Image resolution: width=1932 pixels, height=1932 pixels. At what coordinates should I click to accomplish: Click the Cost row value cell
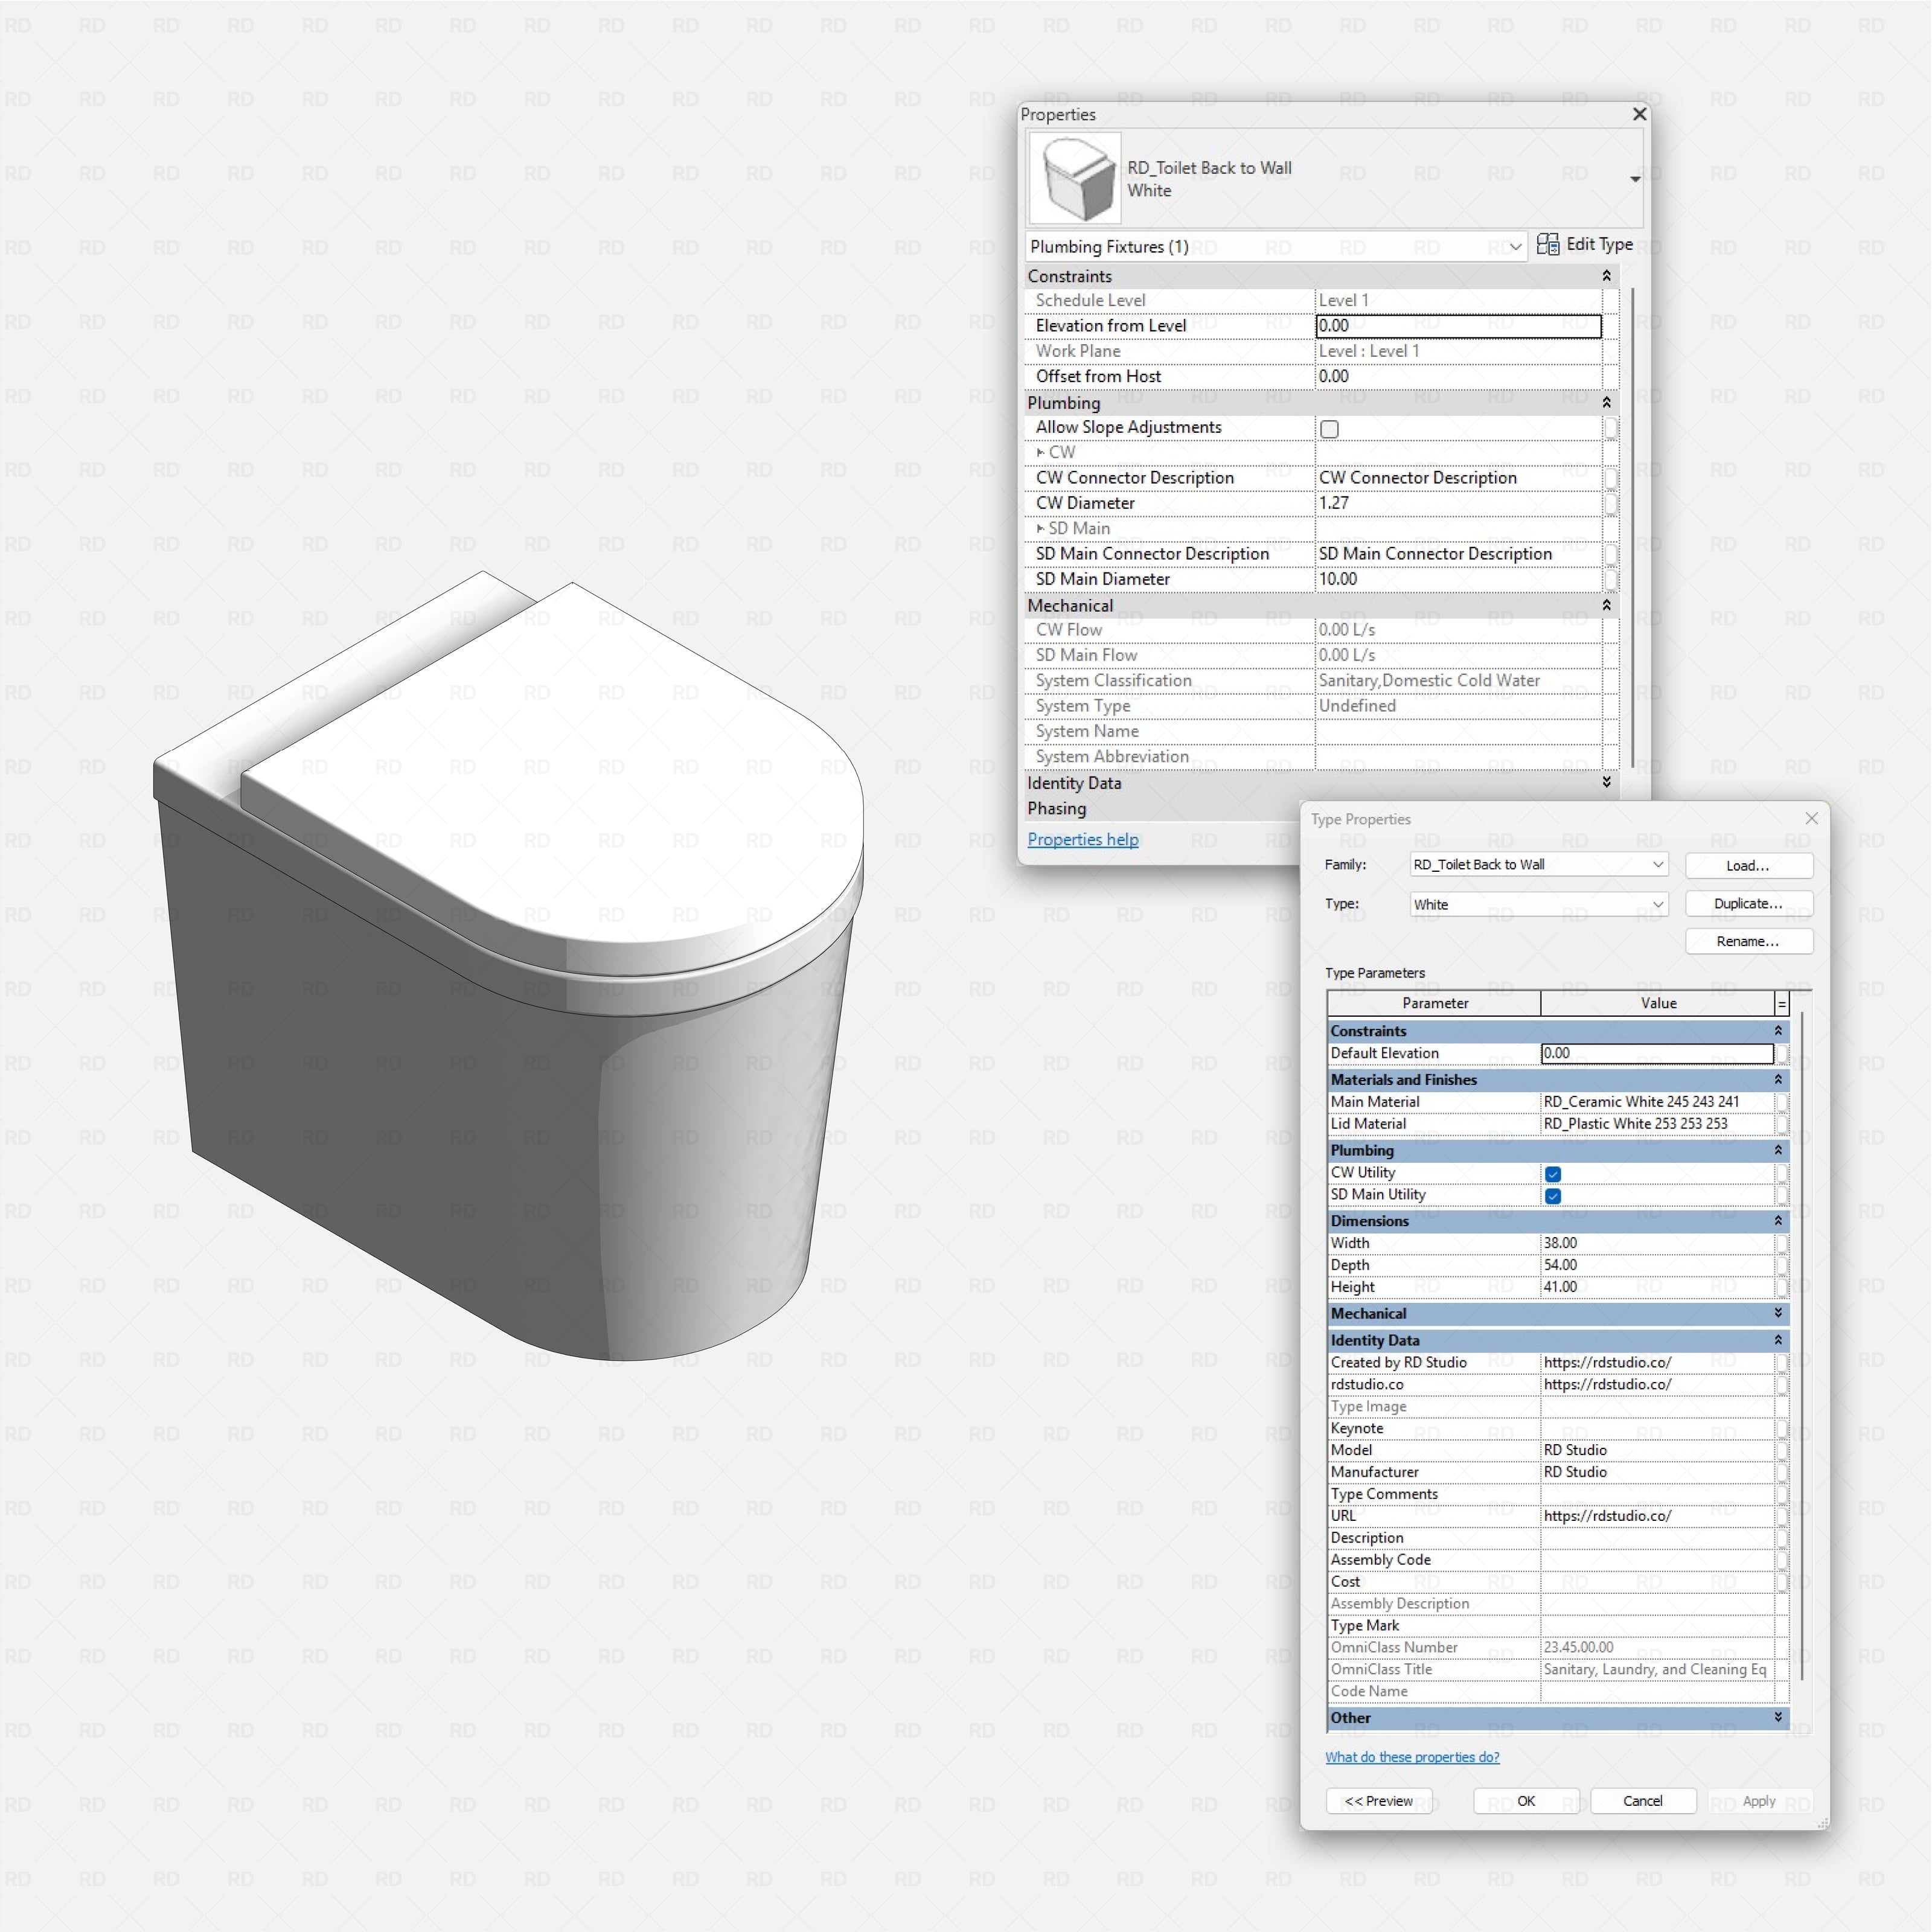pyautogui.click(x=1657, y=1581)
